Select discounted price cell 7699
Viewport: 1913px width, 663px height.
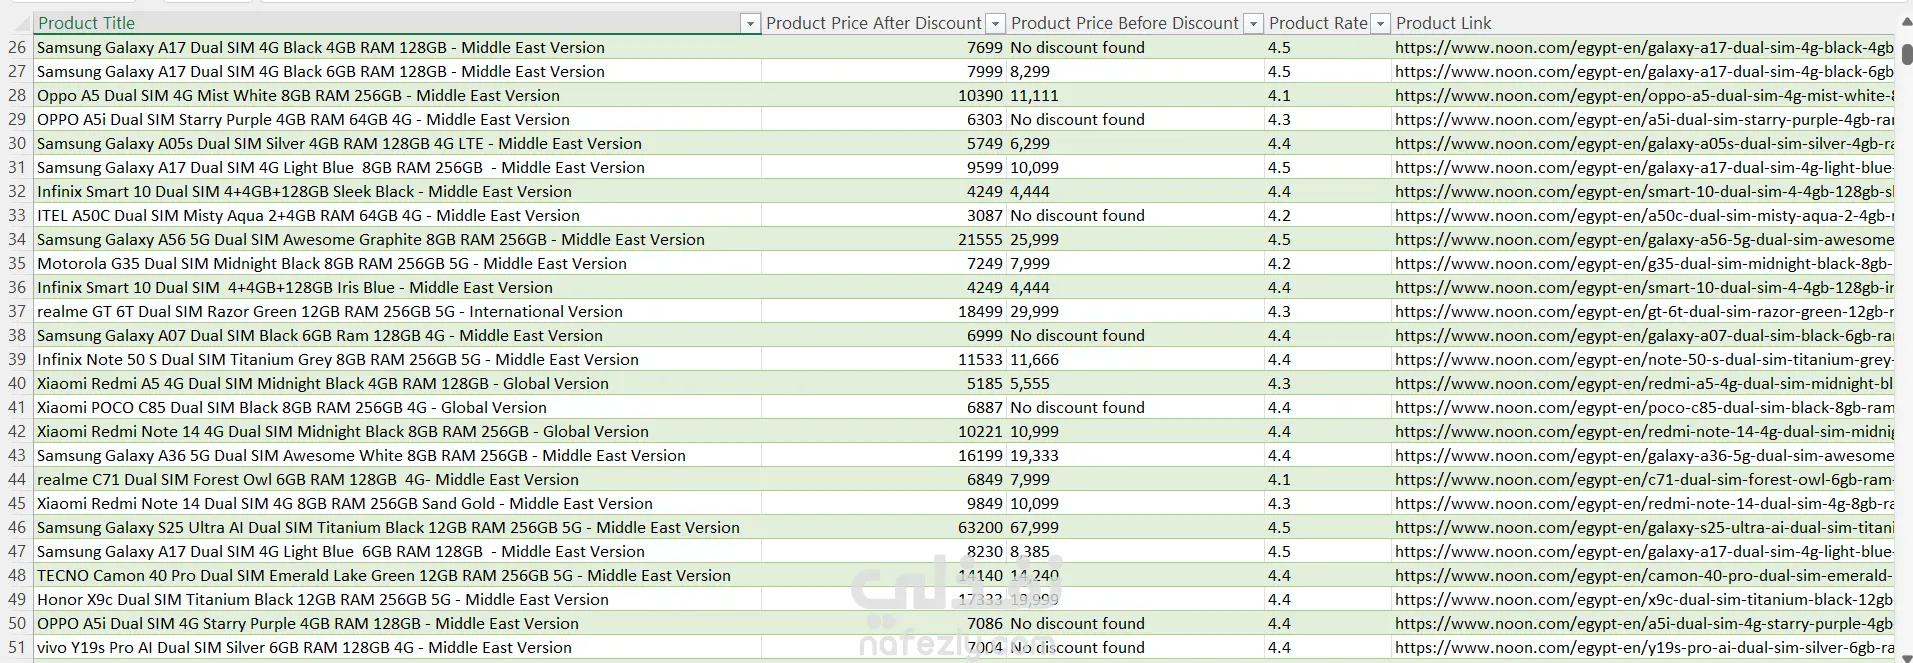tap(884, 47)
